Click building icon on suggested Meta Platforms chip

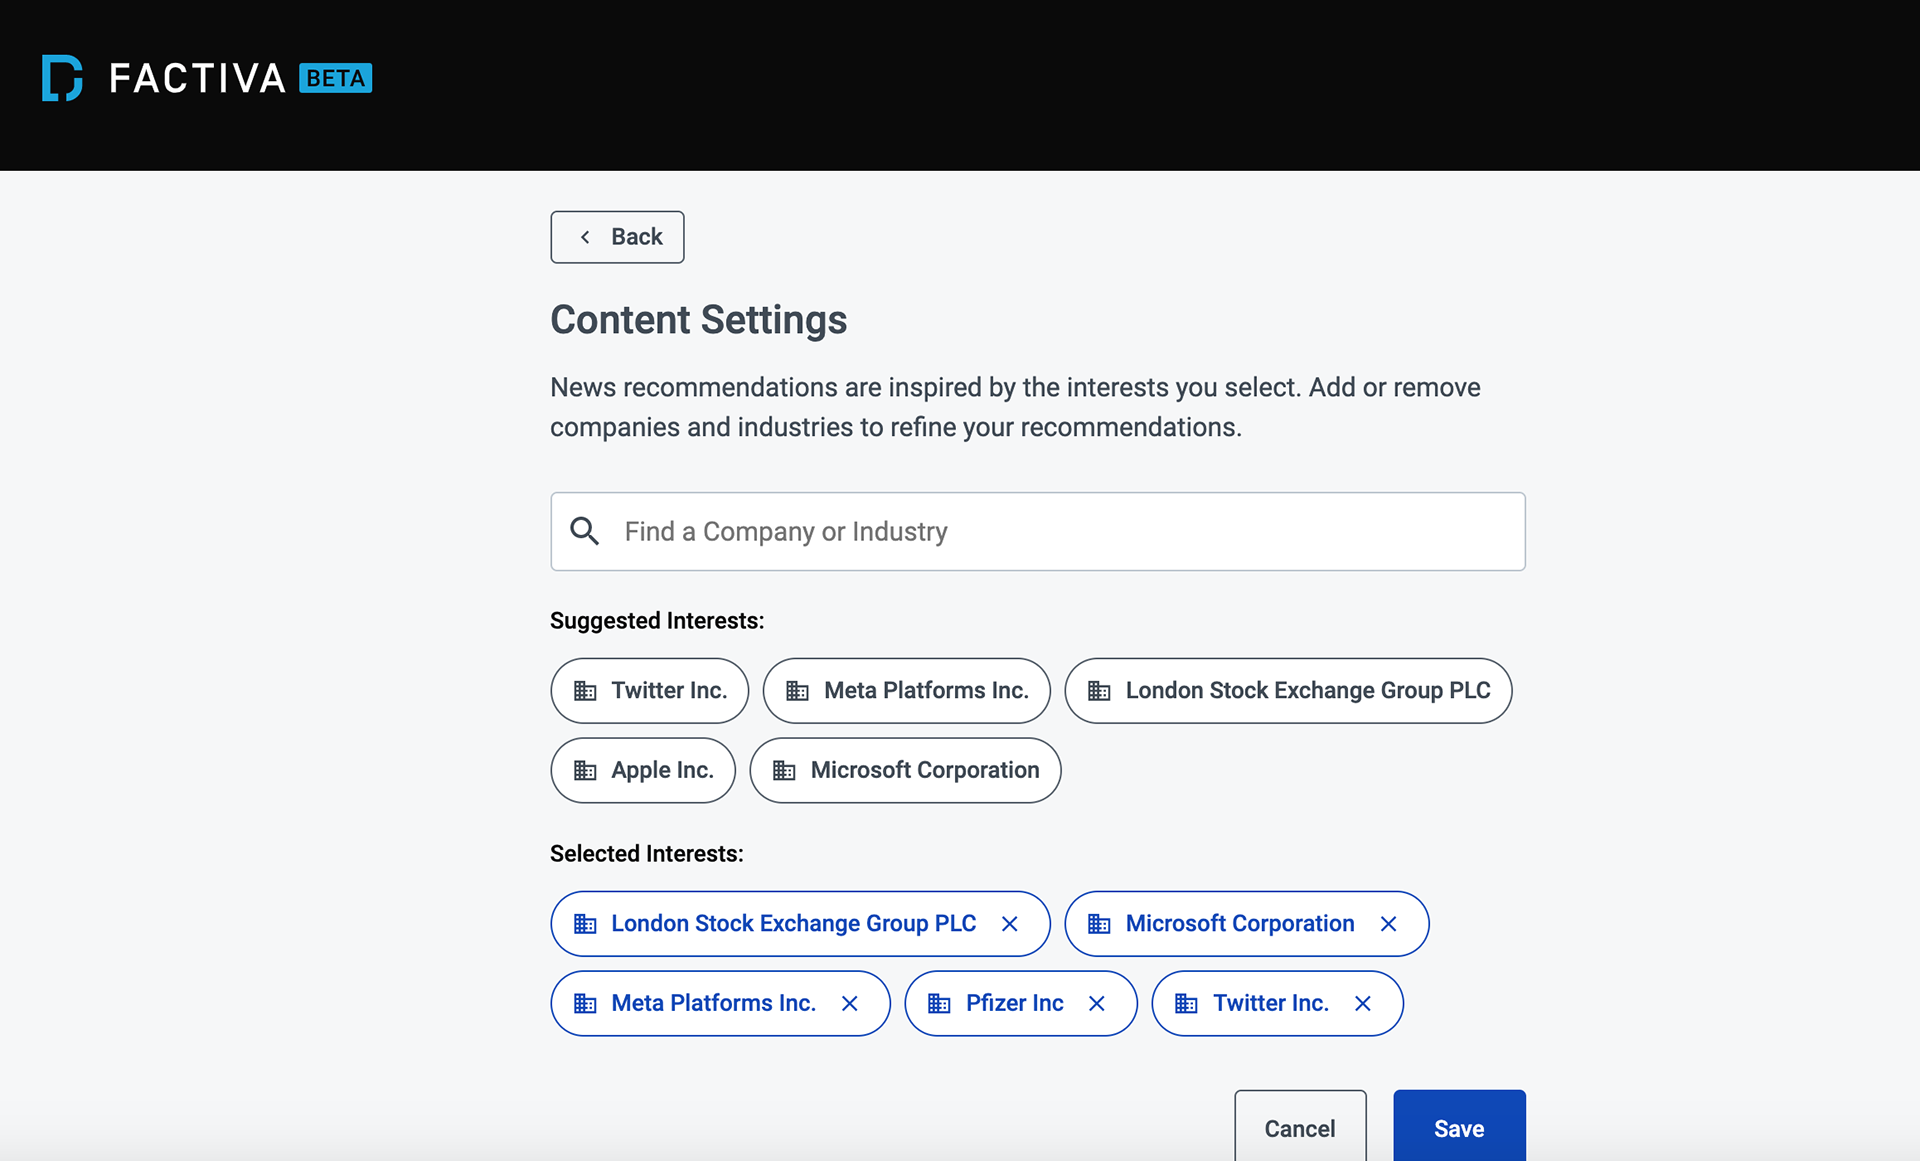click(797, 690)
